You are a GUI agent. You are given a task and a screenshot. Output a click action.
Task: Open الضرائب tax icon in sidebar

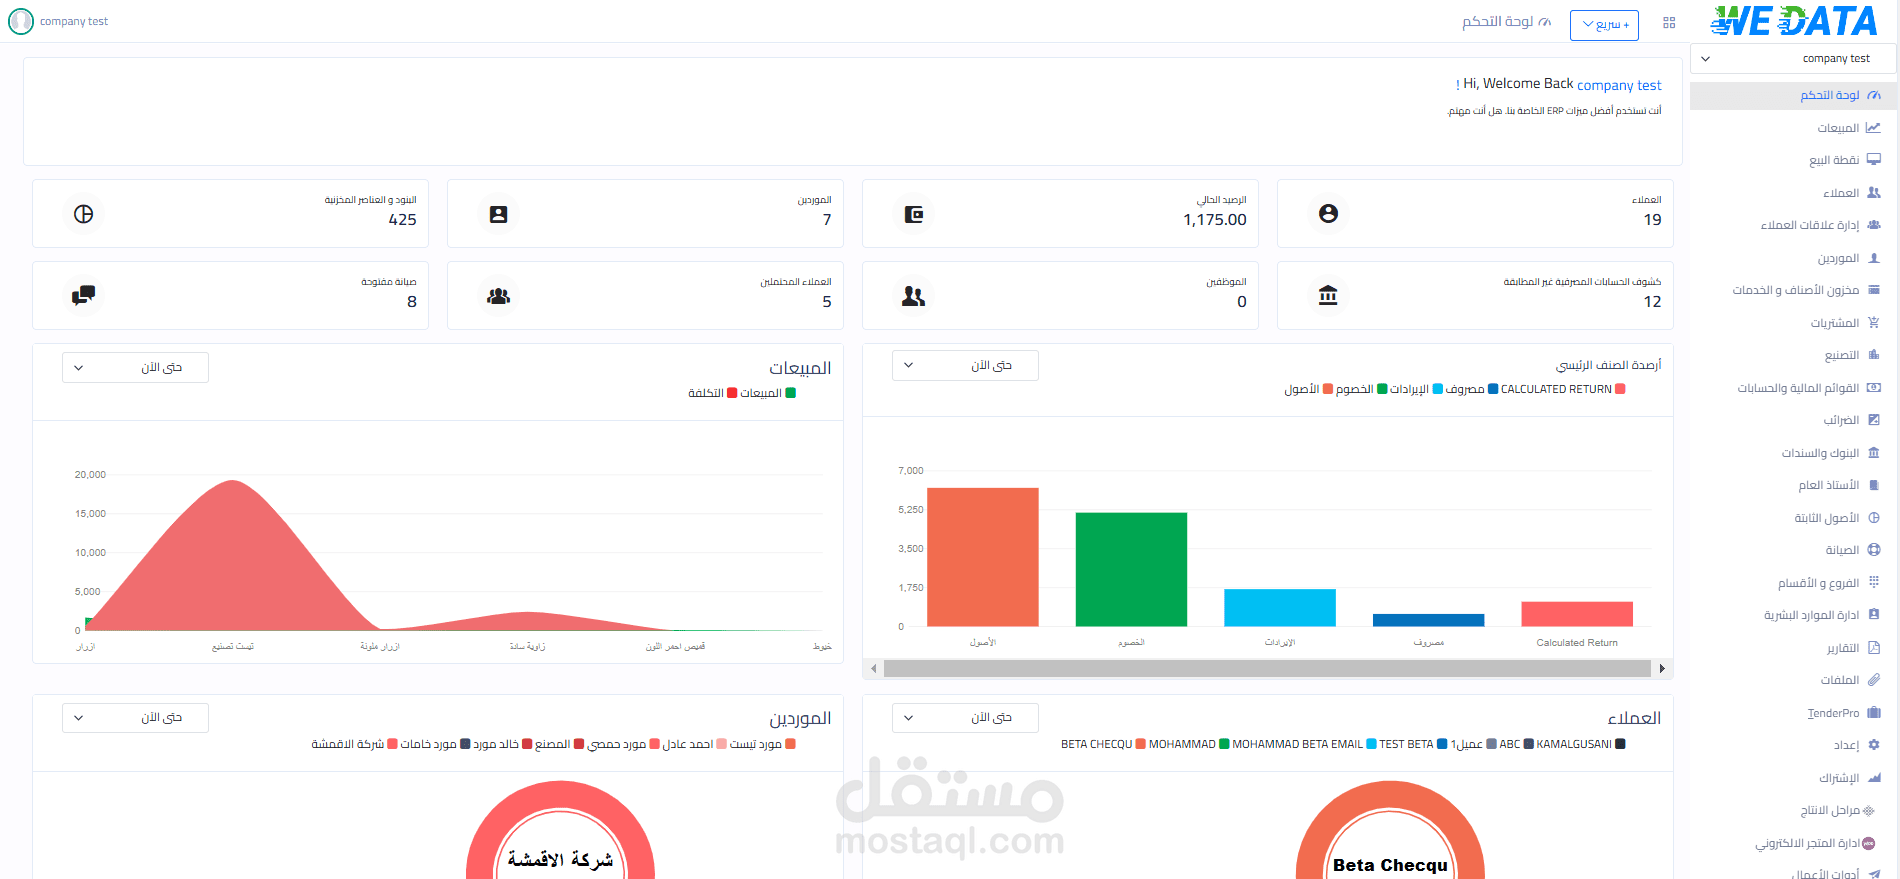1874,420
